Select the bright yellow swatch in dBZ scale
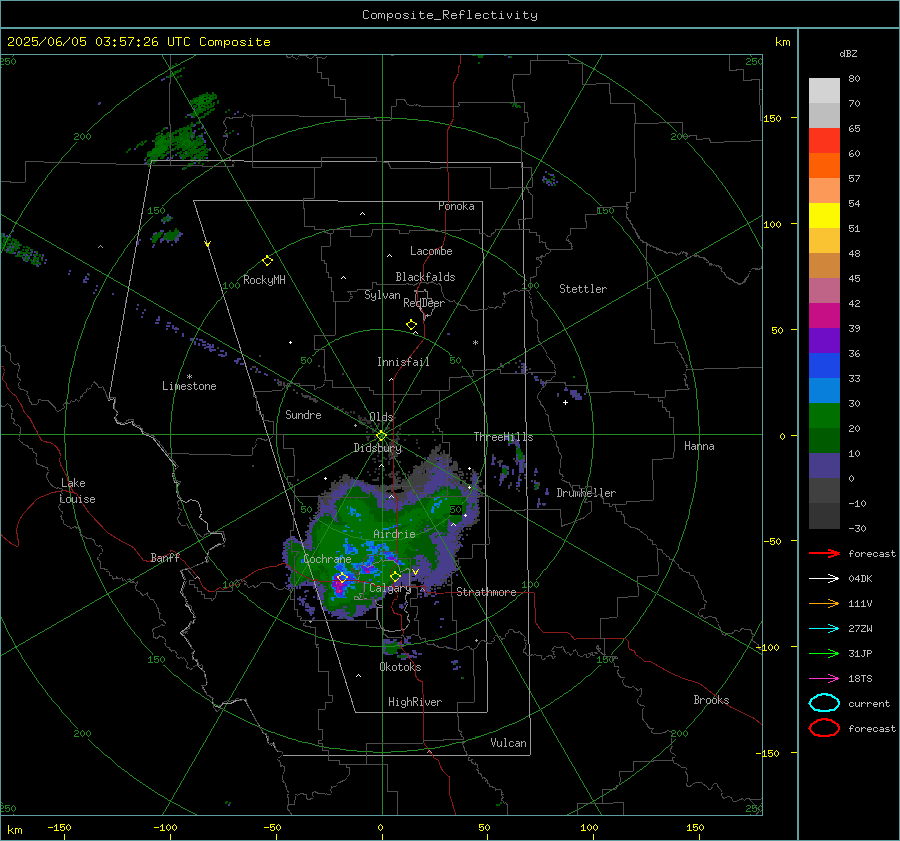The image size is (900, 841). pyautogui.click(x=824, y=216)
